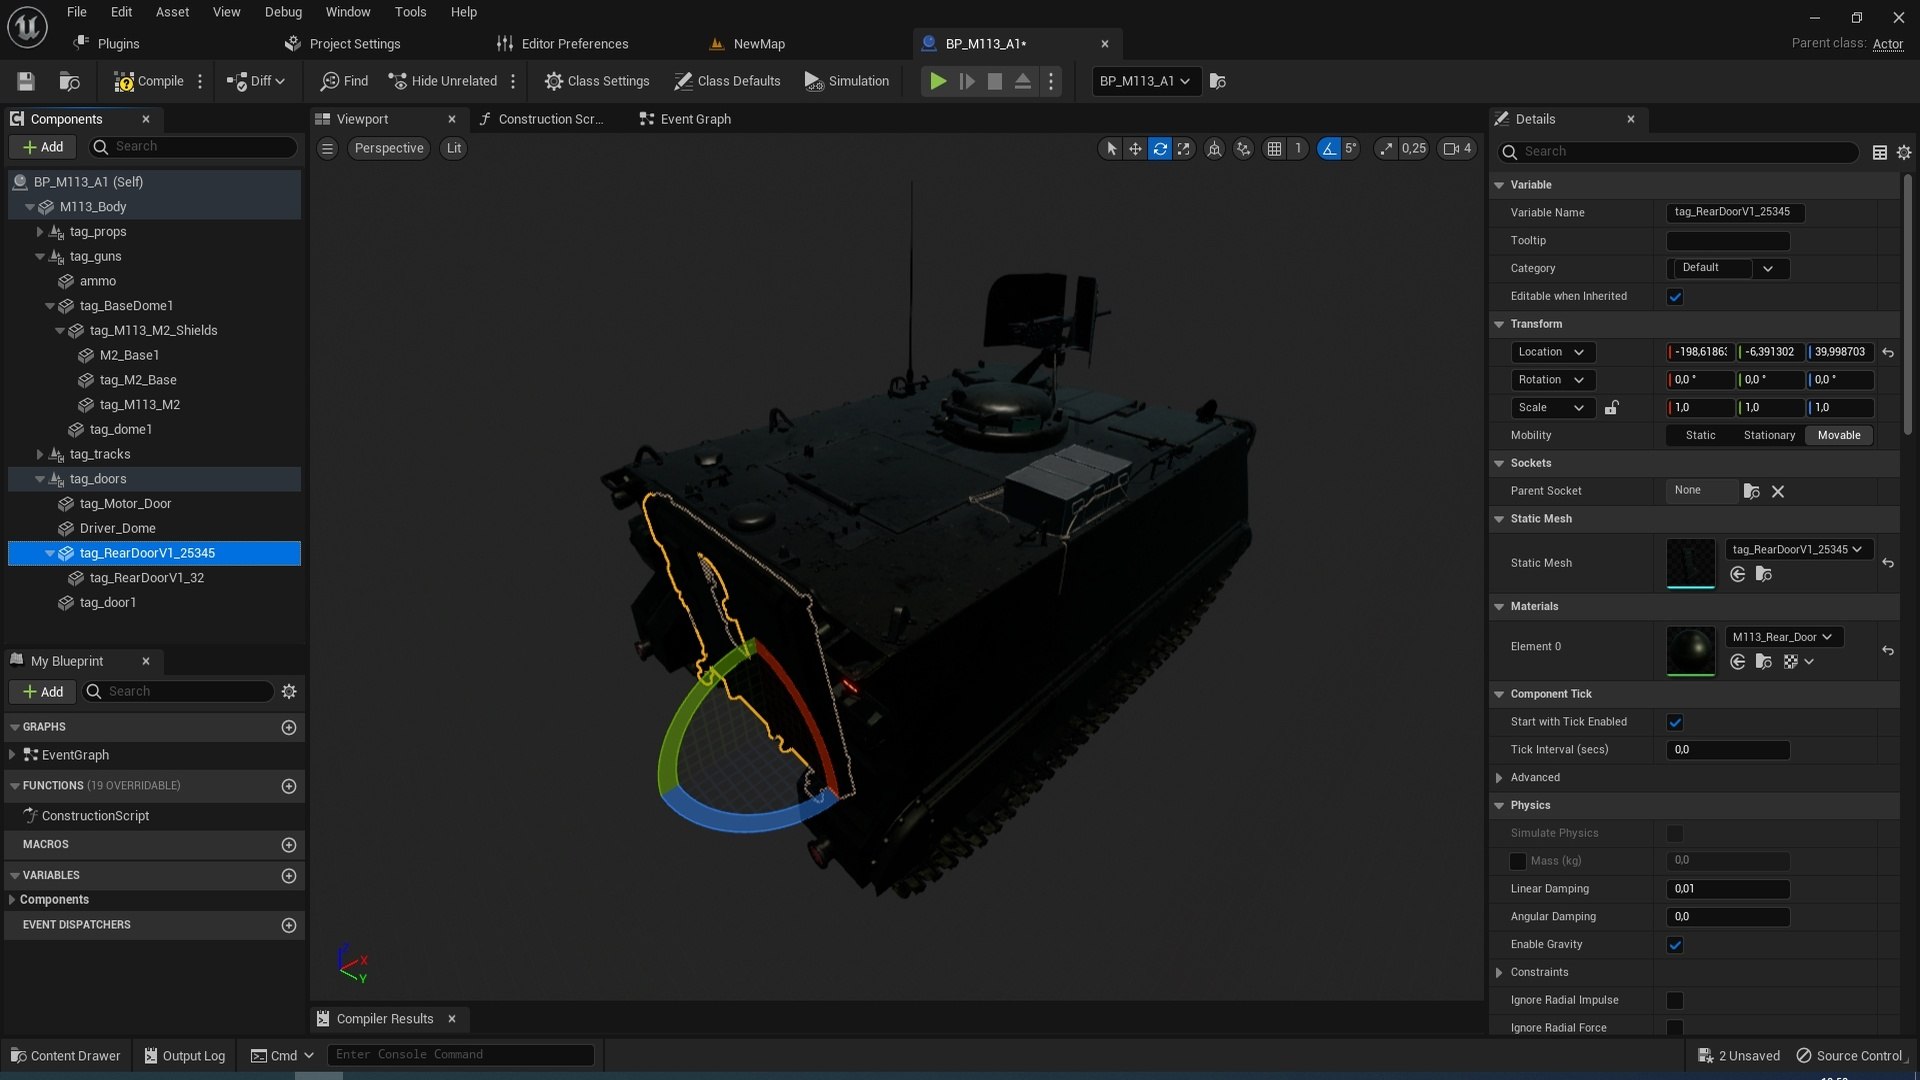This screenshot has height=1080, width=1920.
Task: Add a new component
Action: 43,147
